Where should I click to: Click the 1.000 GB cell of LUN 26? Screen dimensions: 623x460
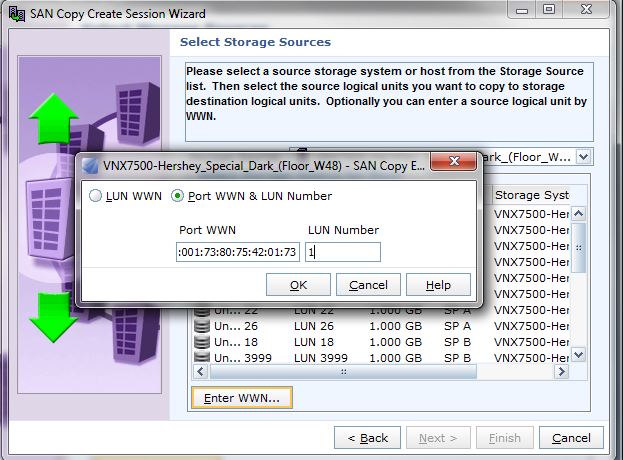click(x=395, y=326)
